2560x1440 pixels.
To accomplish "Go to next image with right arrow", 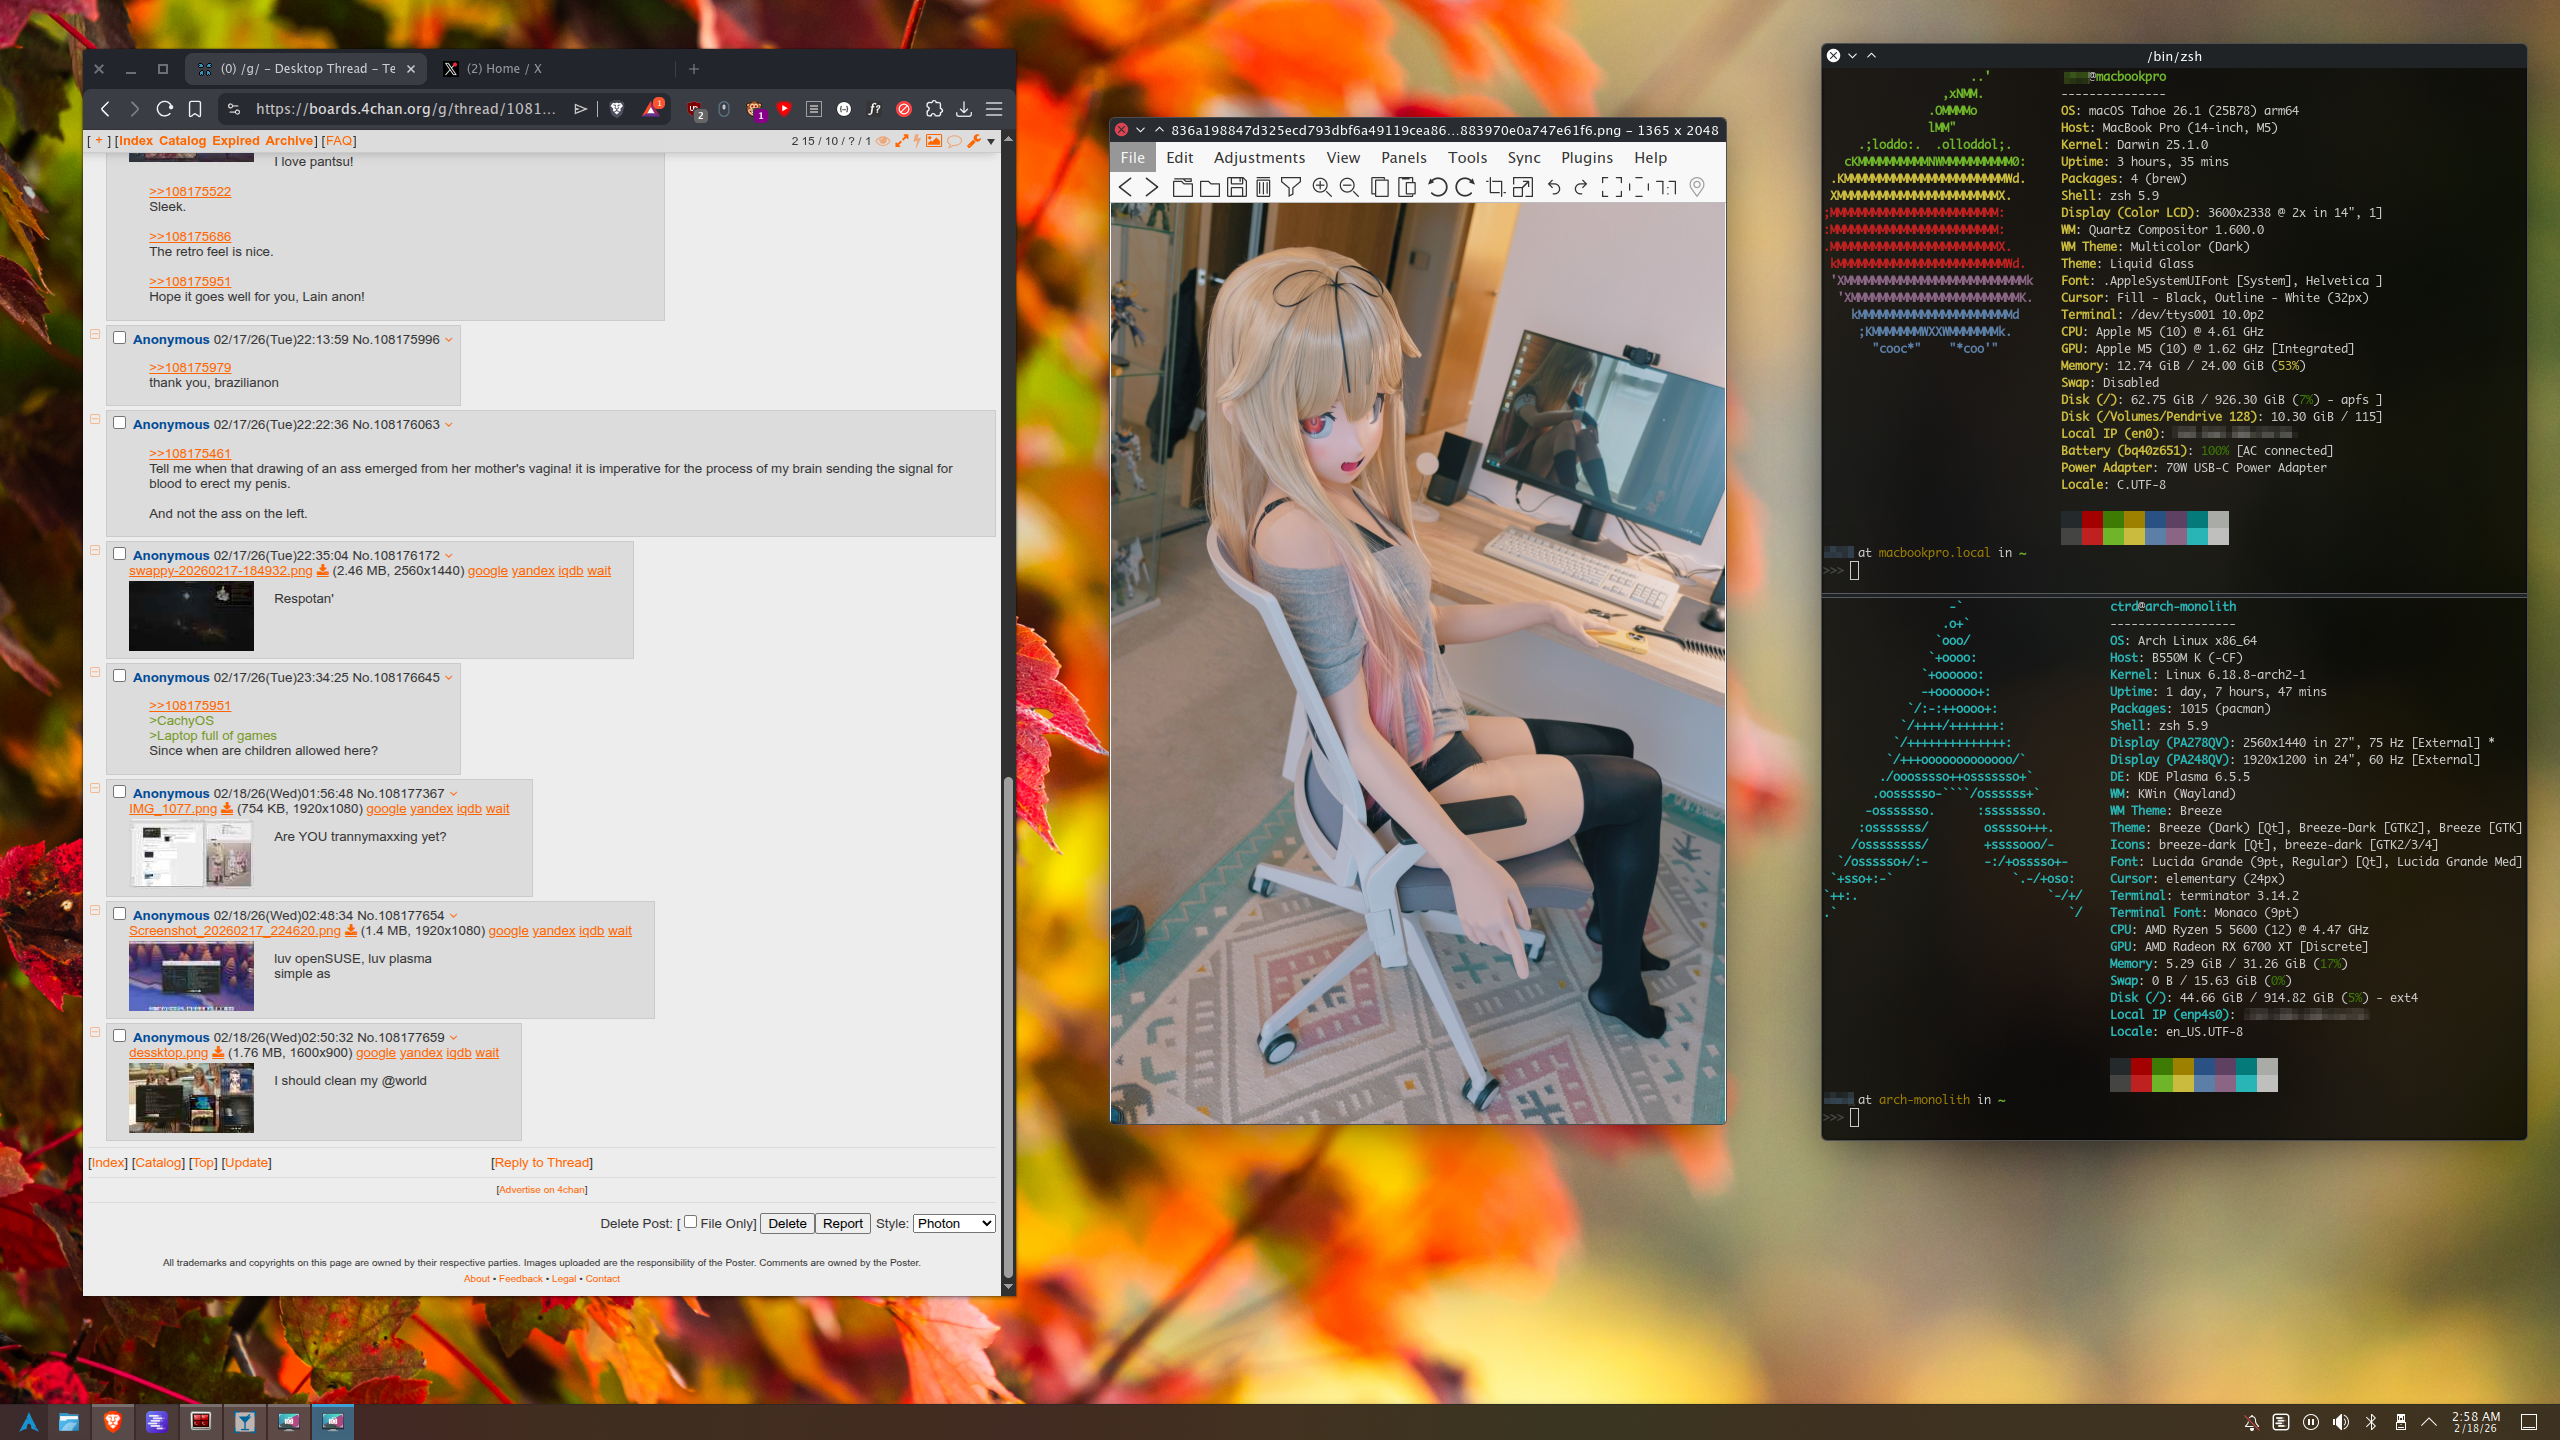I will (x=1152, y=187).
